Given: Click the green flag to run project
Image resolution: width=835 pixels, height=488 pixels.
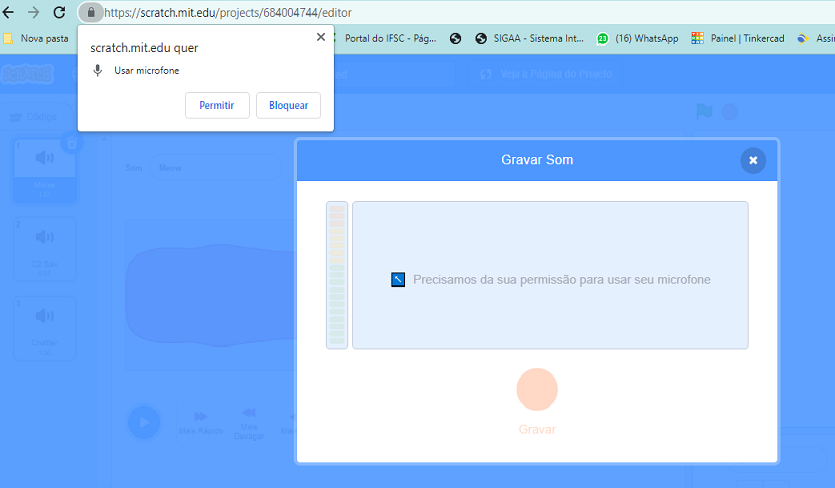Looking at the screenshot, I should pyautogui.click(x=704, y=112).
